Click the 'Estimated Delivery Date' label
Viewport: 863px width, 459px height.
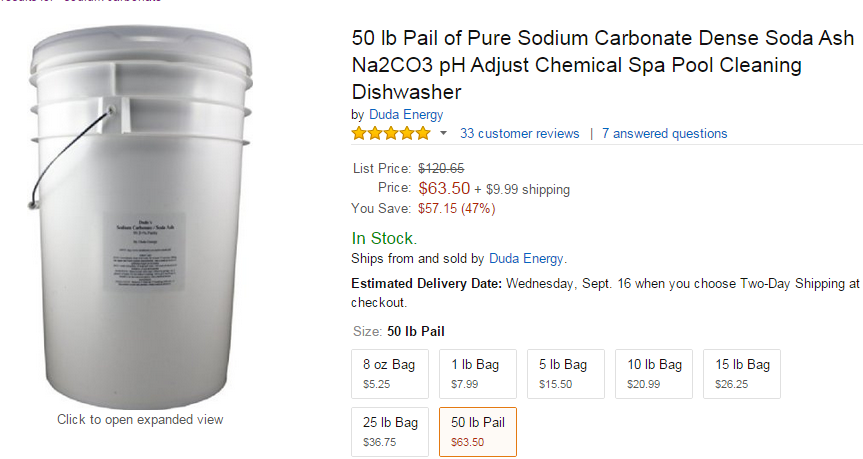[x=427, y=283]
